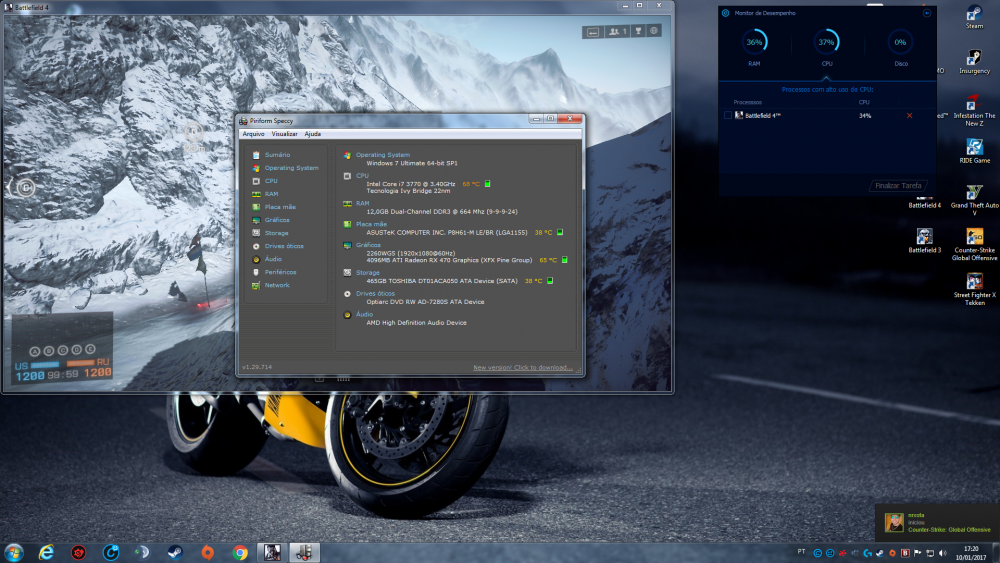Select Gráficos in the Speccy sidebar
Image resolution: width=1000 pixels, height=563 pixels.
coord(277,220)
